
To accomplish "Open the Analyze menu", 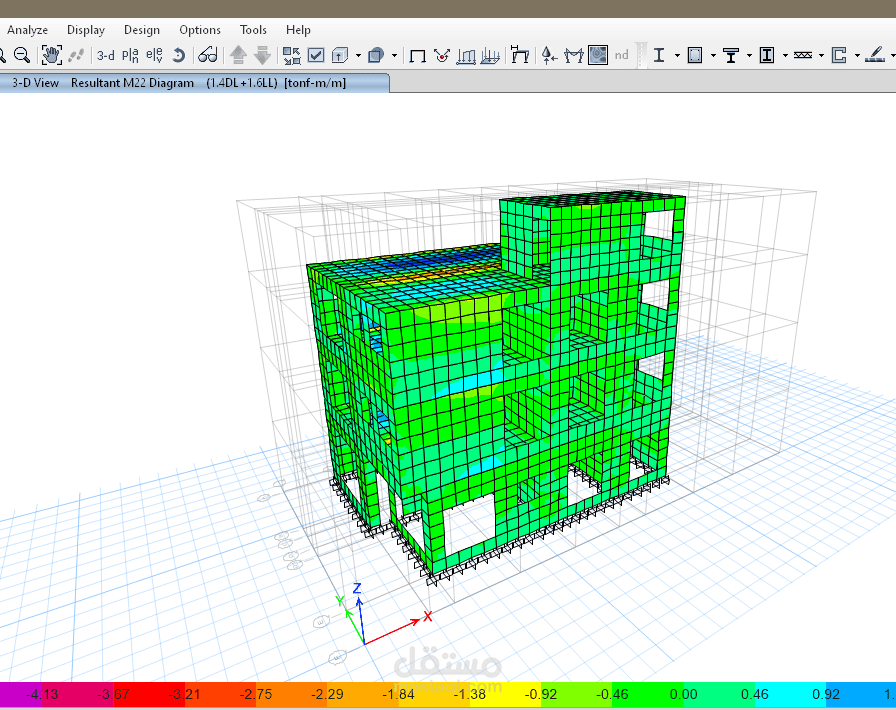I will pos(27,30).
